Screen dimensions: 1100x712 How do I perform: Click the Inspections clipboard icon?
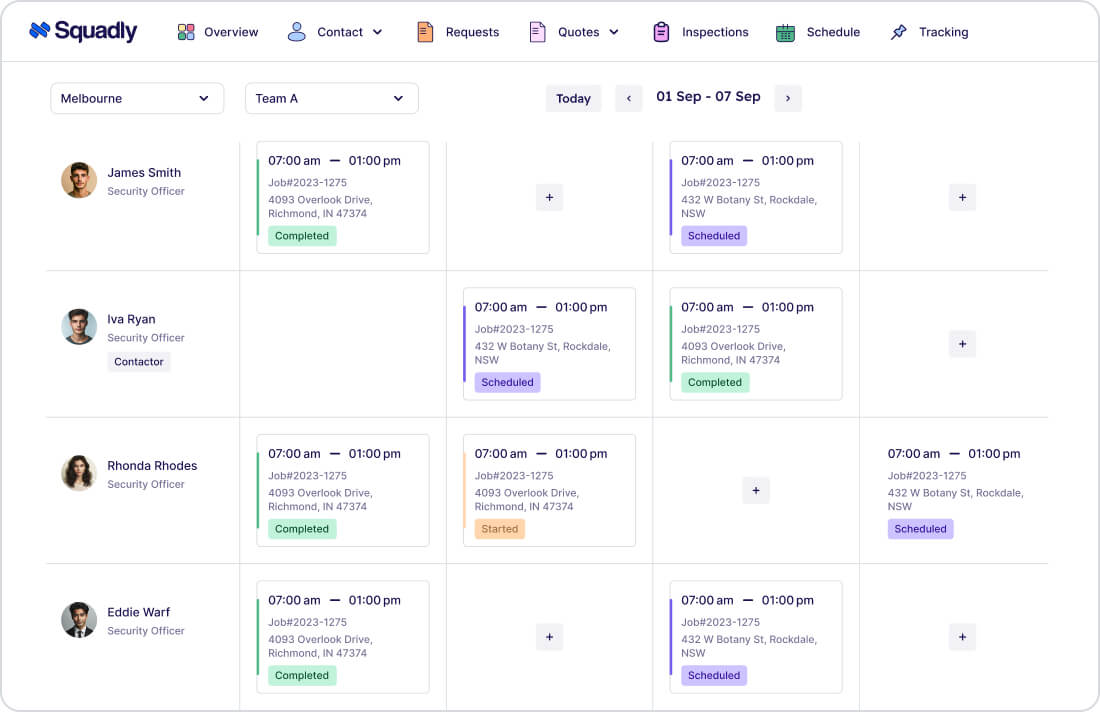[661, 32]
